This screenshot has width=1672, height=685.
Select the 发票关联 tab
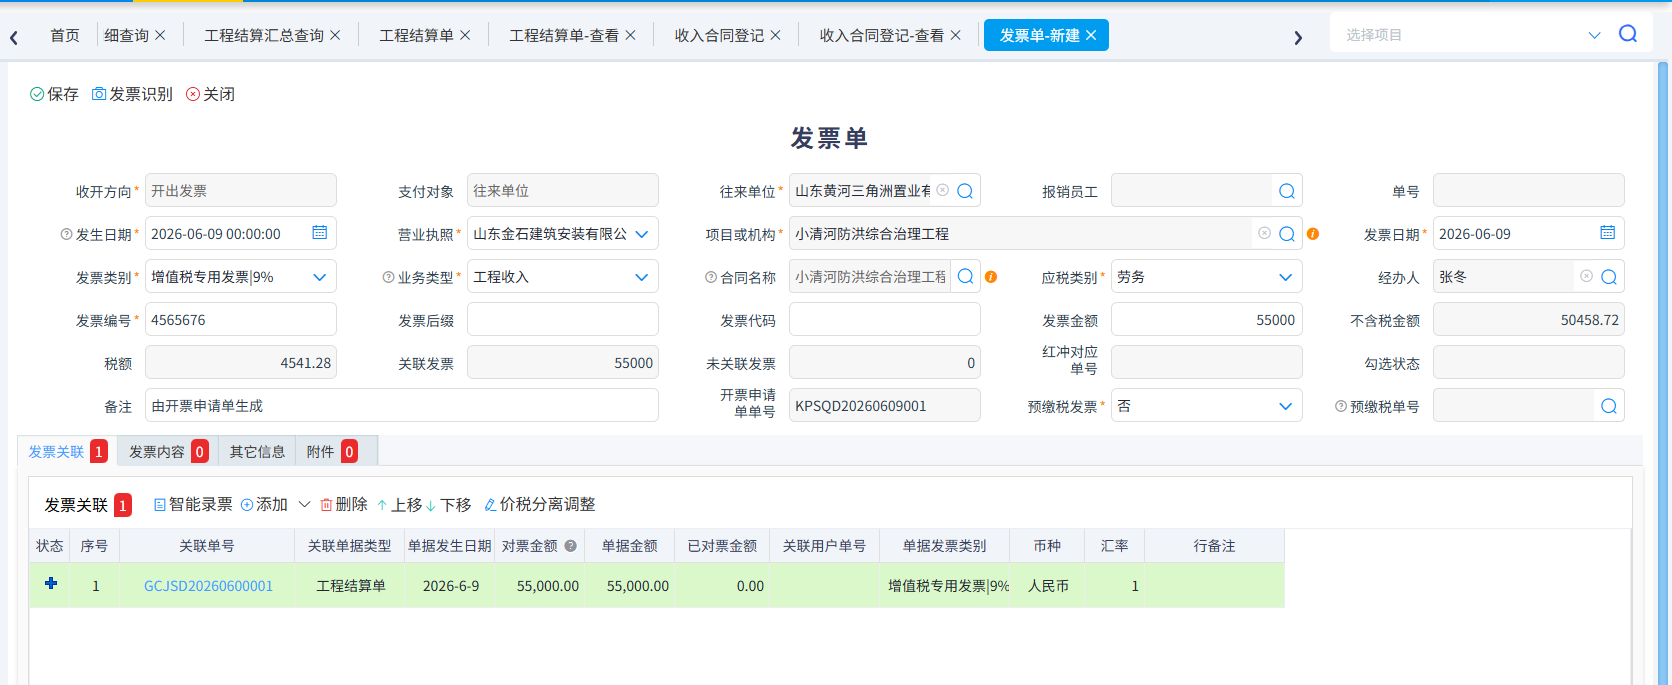tap(67, 452)
